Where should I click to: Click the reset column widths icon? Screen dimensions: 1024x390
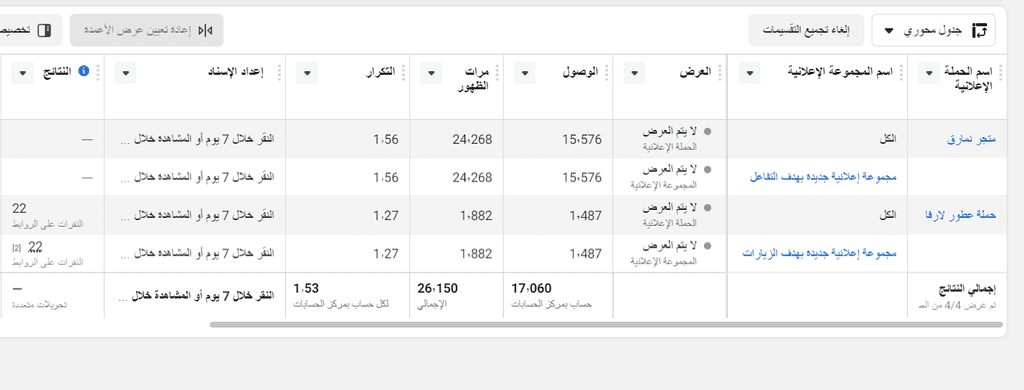[x=206, y=30]
